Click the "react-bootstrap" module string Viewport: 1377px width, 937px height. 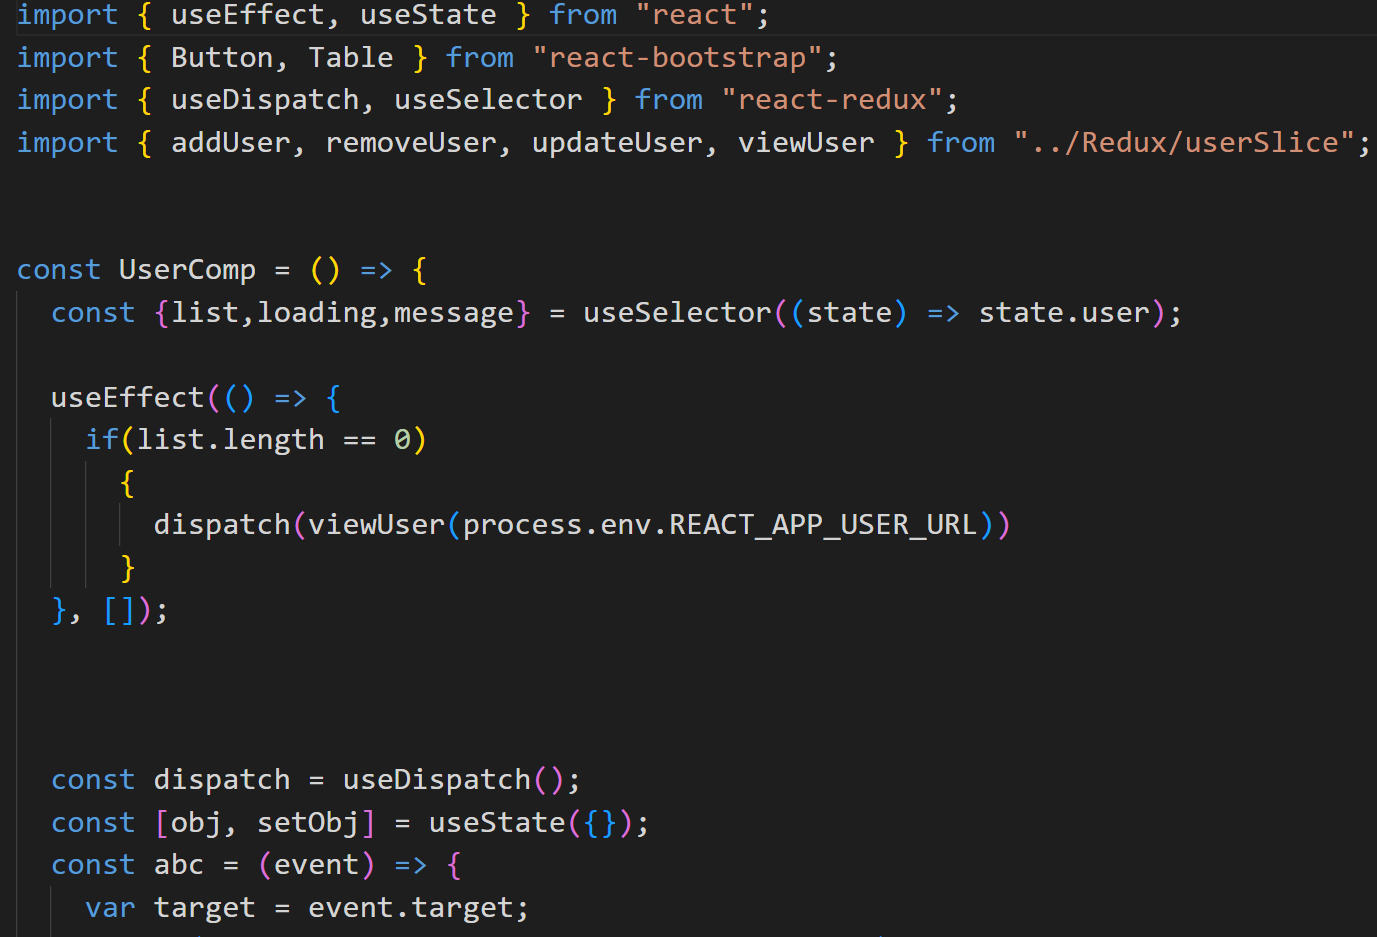(x=677, y=58)
